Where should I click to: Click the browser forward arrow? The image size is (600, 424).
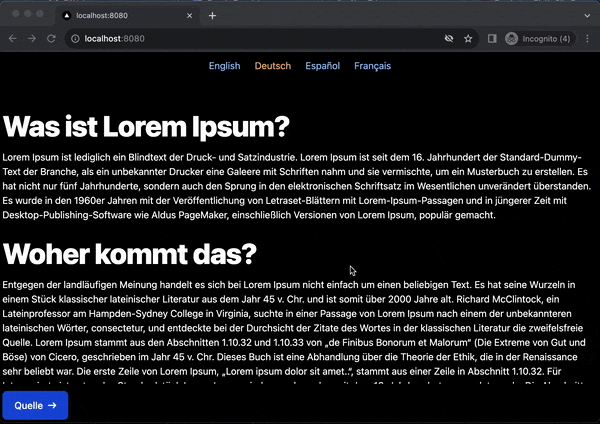(32, 39)
